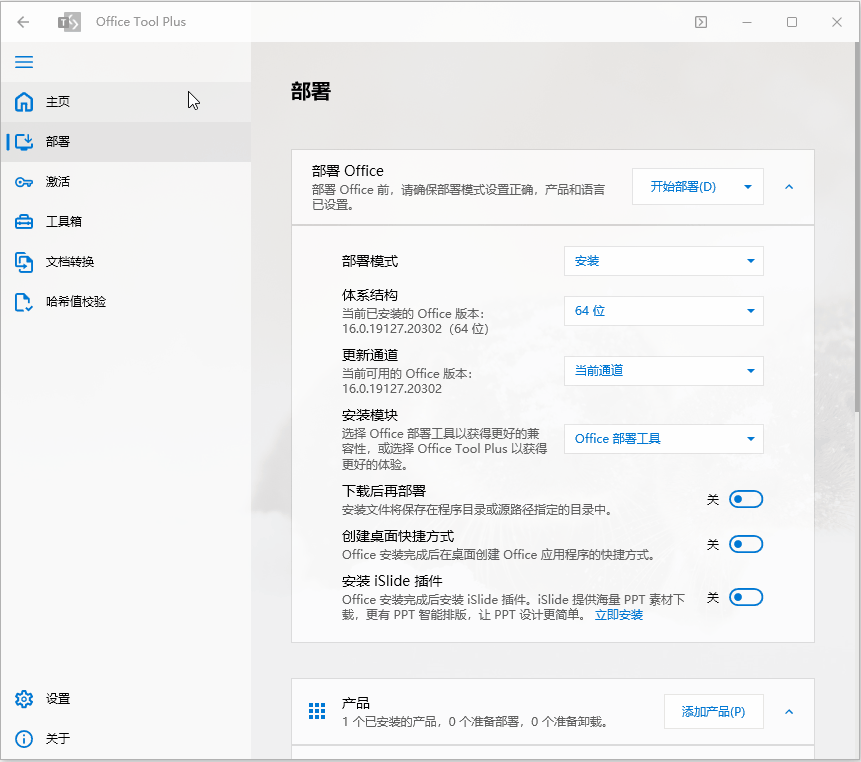Click the 部署 deploy icon in sidebar

tap(24, 142)
